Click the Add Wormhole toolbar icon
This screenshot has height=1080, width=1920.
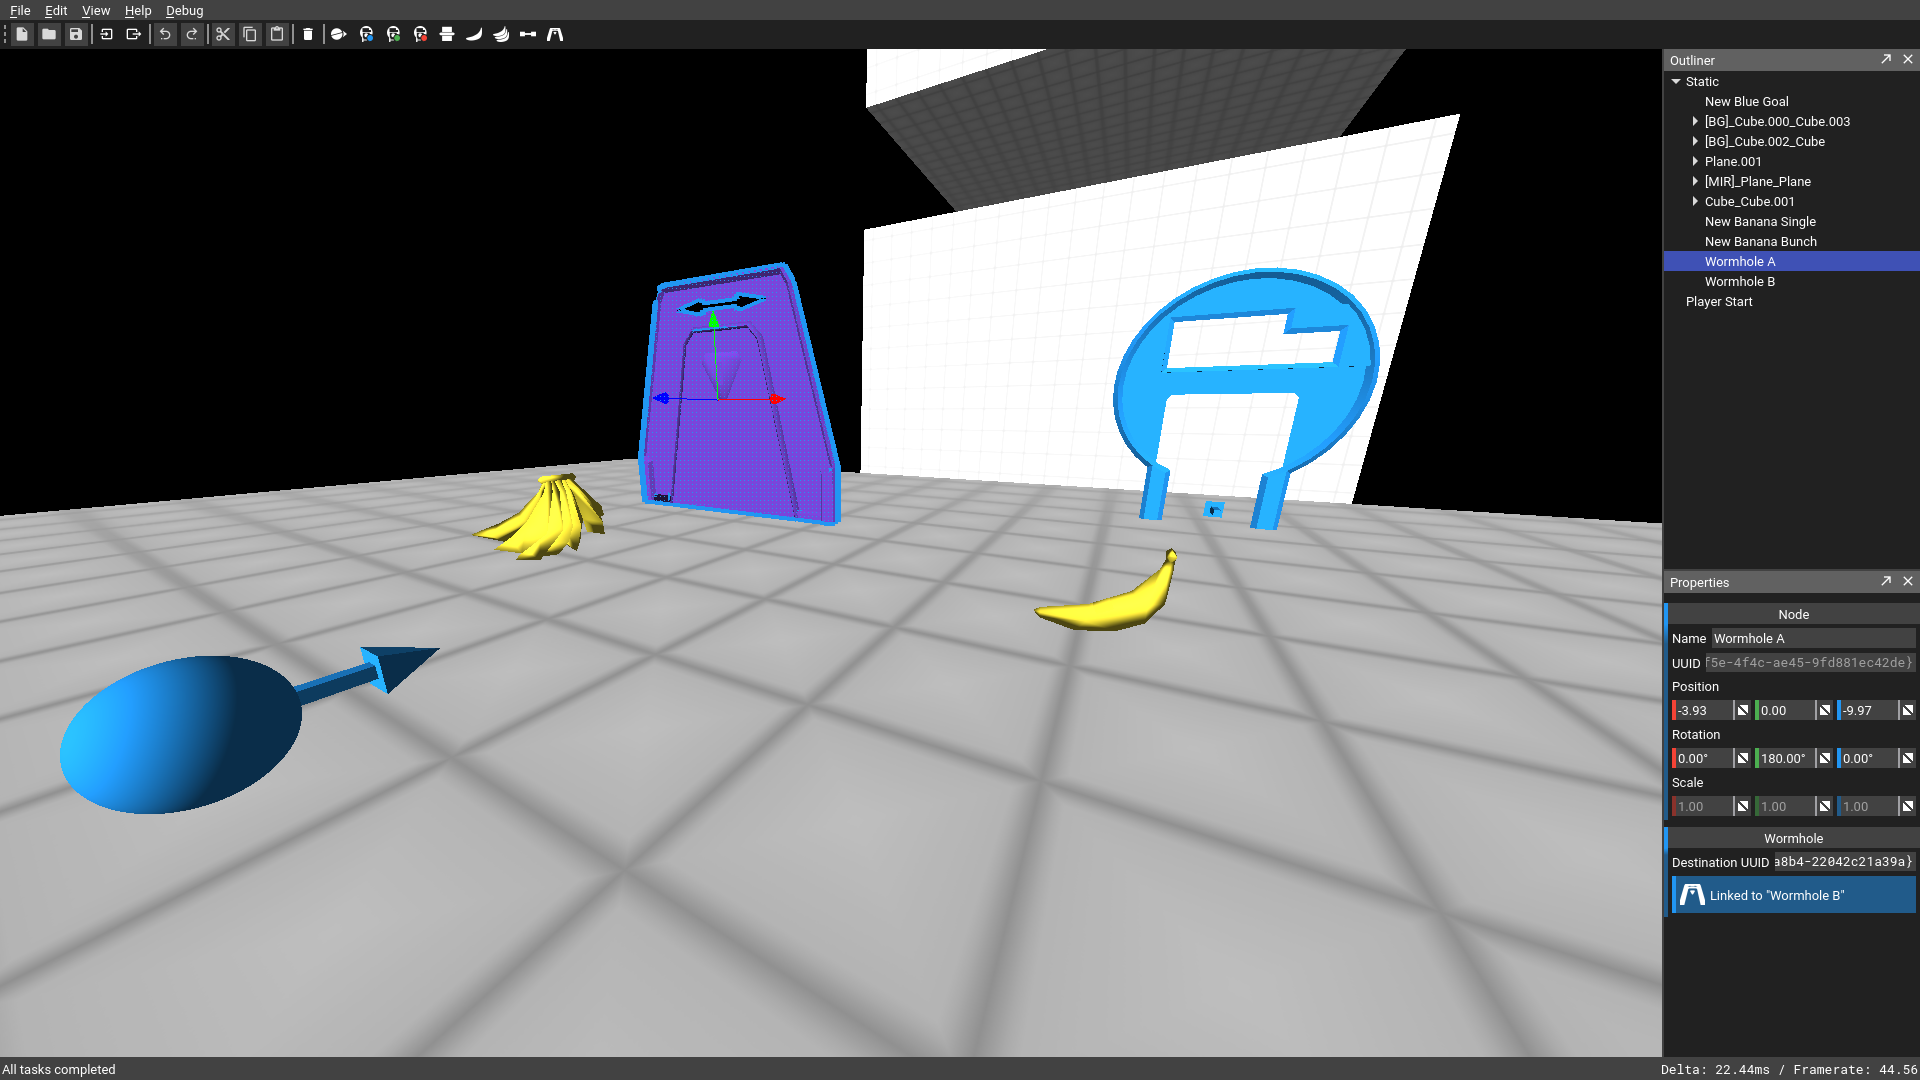tap(555, 34)
